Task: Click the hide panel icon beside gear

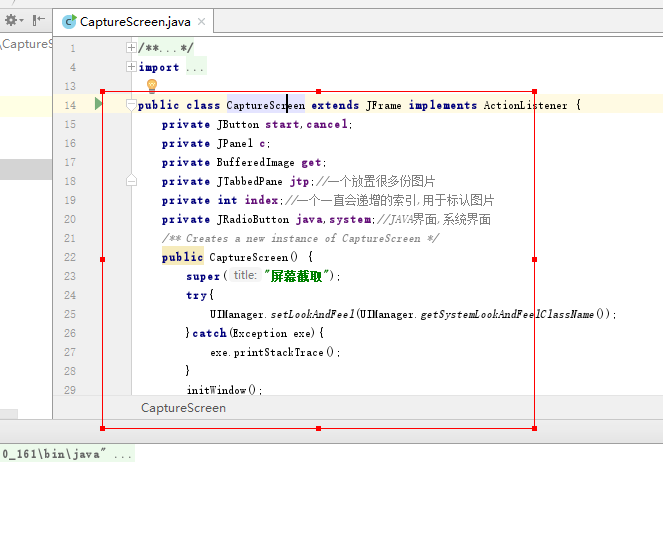Action: [x=38, y=20]
